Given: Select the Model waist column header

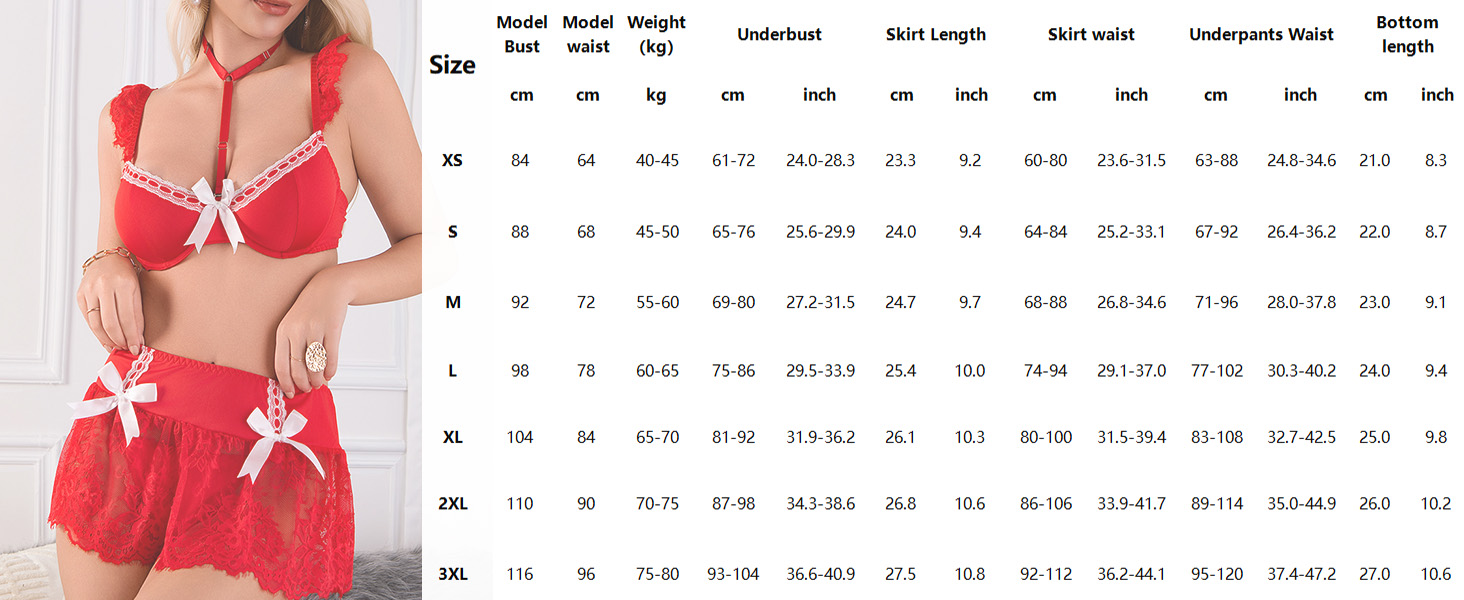Looking at the screenshot, I should pyautogui.click(x=587, y=35).
